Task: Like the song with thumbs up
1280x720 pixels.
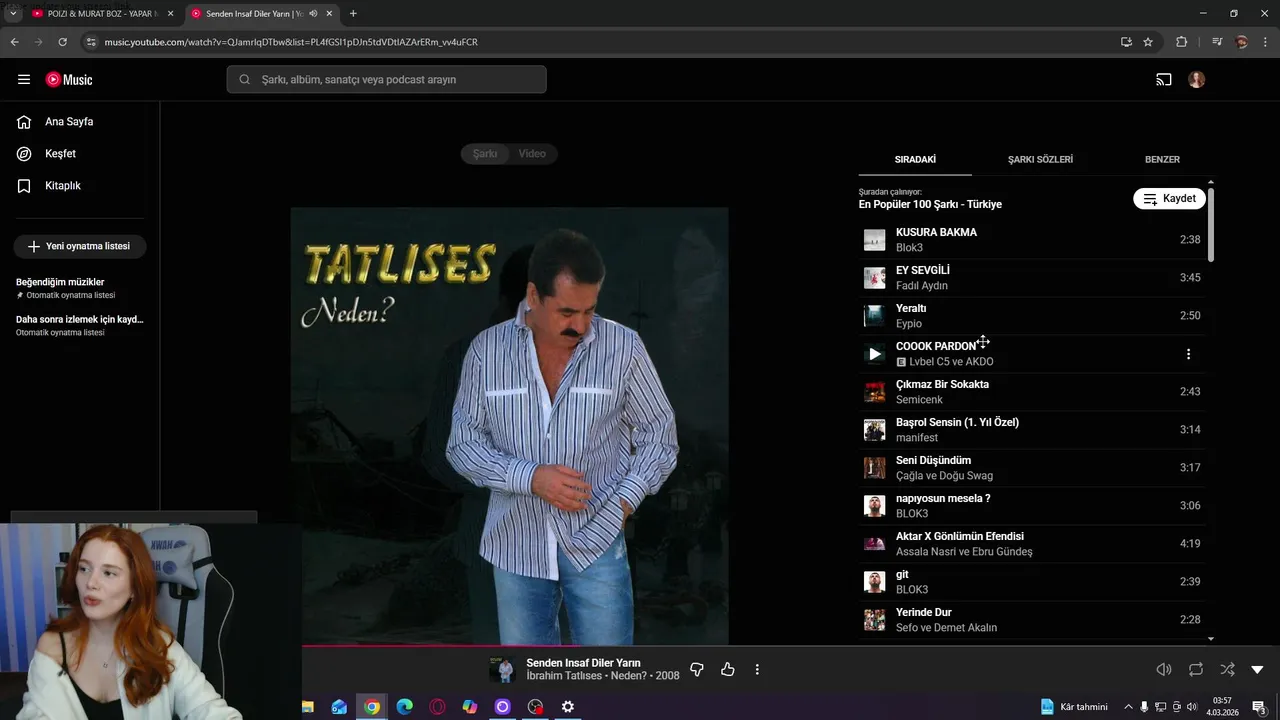Action: point(728,669)
